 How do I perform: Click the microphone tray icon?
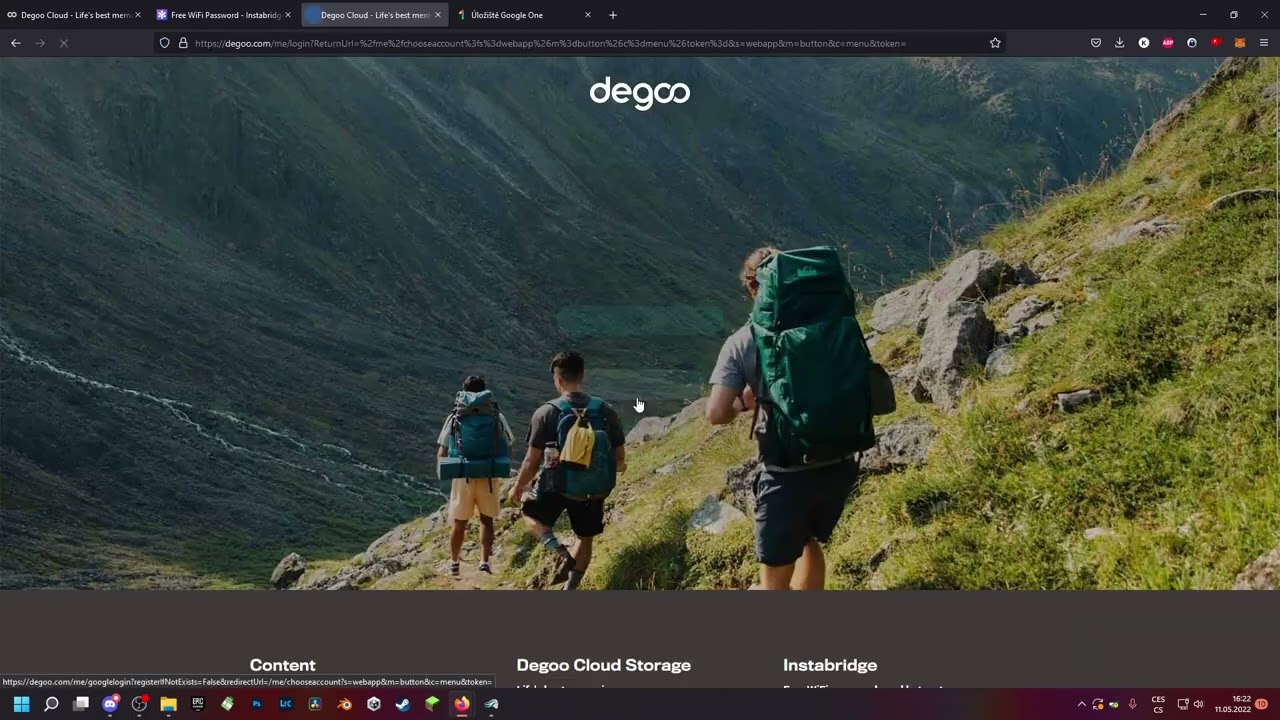pyautogui.click(x=1133, y=704)
